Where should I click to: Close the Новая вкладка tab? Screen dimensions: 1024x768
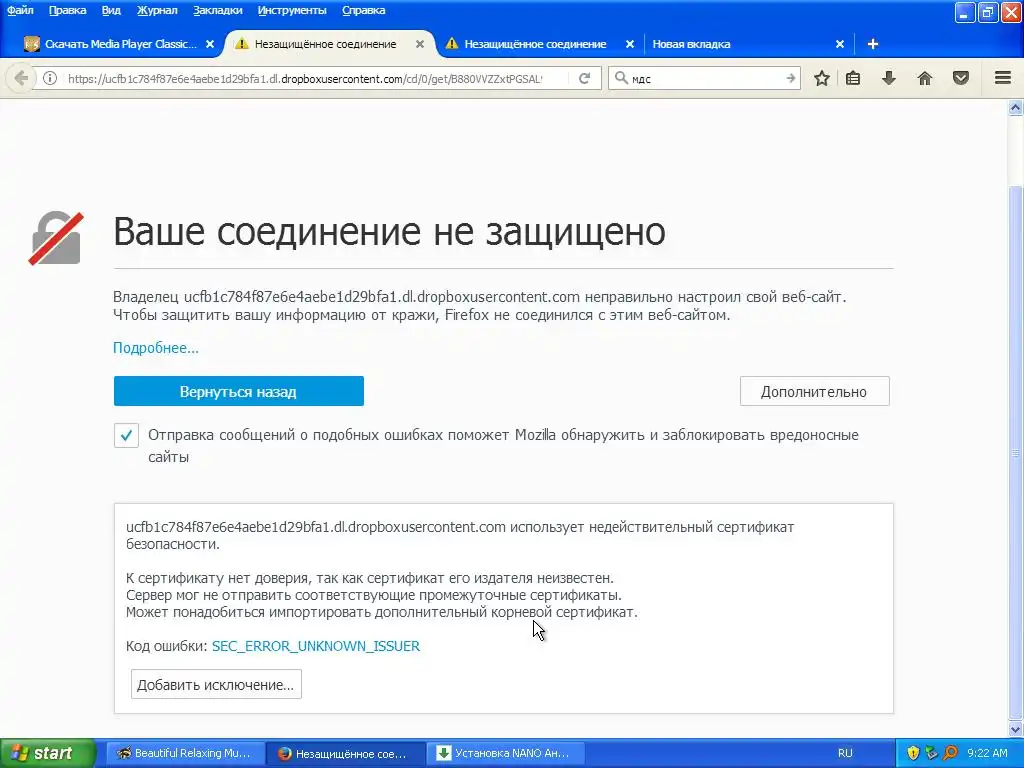pos(840,44)
